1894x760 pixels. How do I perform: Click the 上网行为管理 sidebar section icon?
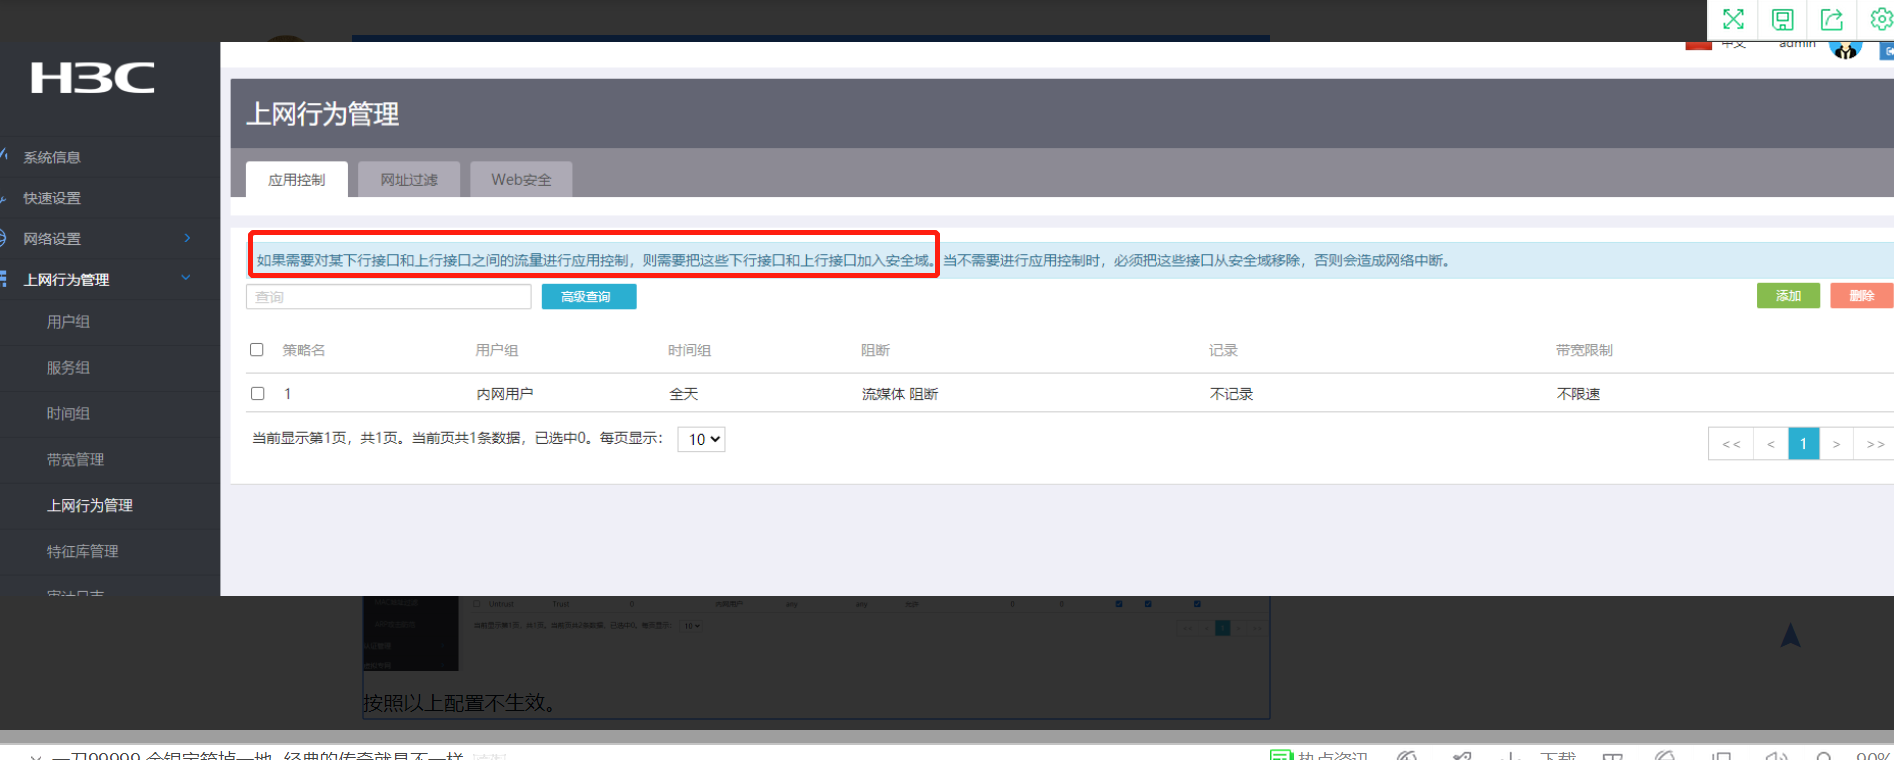tap(3, 279)
